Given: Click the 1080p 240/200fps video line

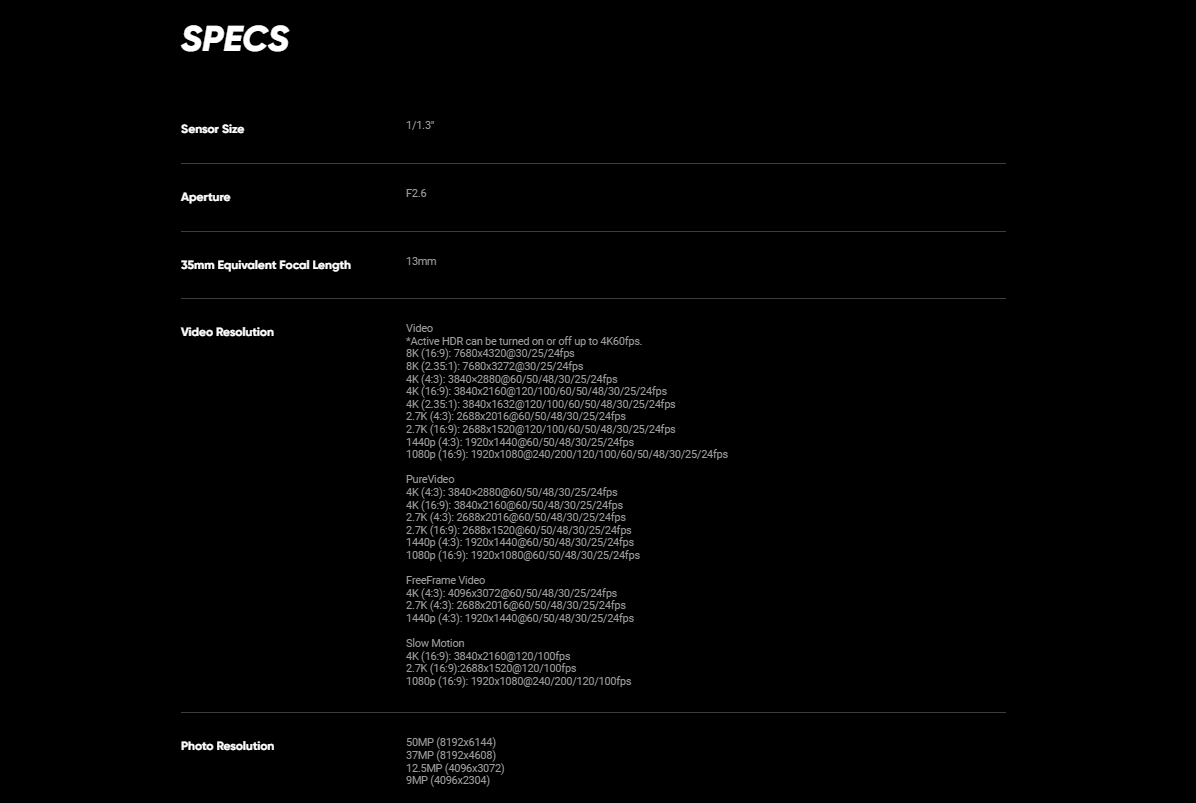Looking at the screenshot, I should click(x=567, y=454).
